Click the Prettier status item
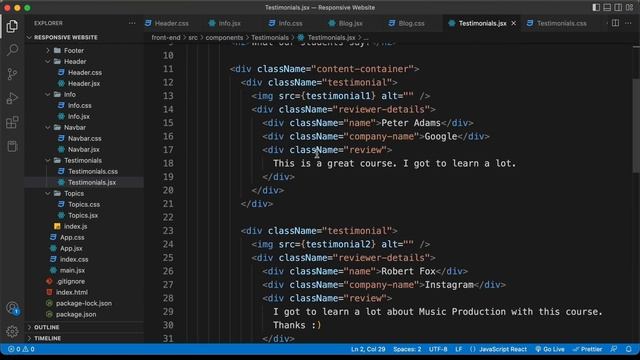This screenshot has height=360, width=640. click(588, 349)
